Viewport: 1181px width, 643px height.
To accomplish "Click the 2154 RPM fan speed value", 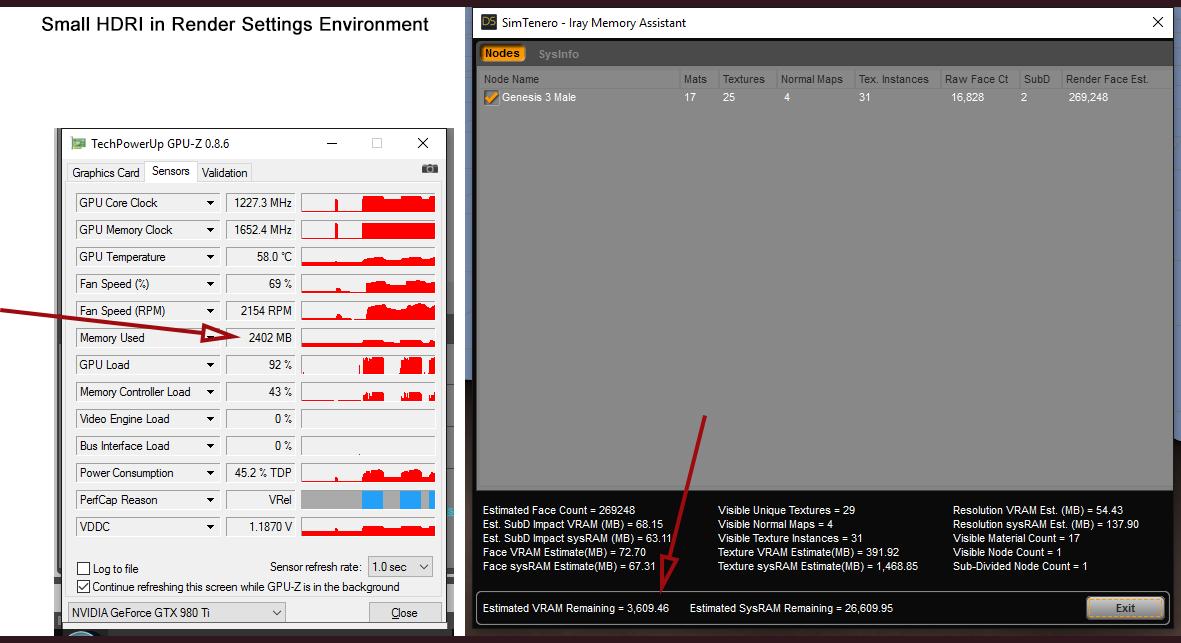I will click(261, 311).
